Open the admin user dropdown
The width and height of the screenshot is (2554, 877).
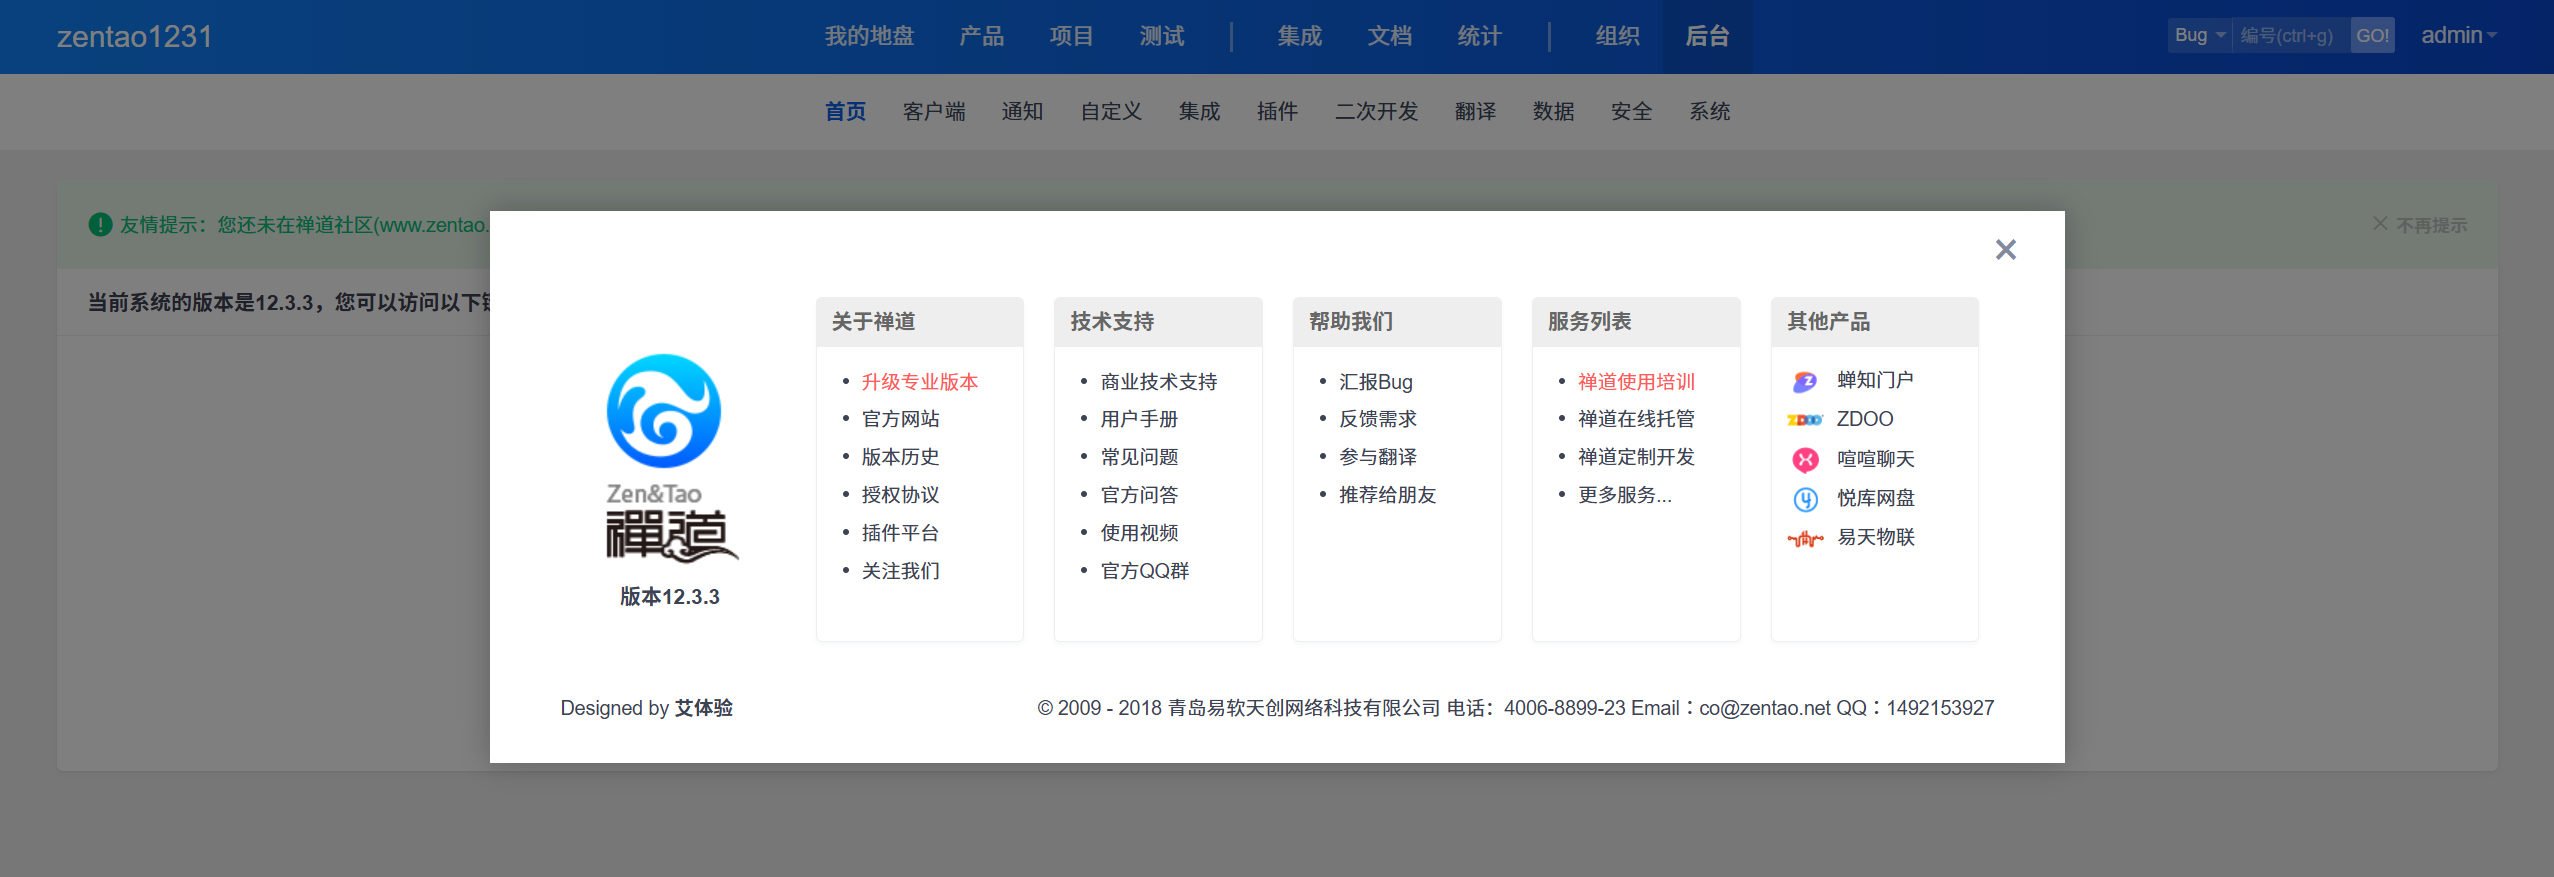click(2459, 35)
